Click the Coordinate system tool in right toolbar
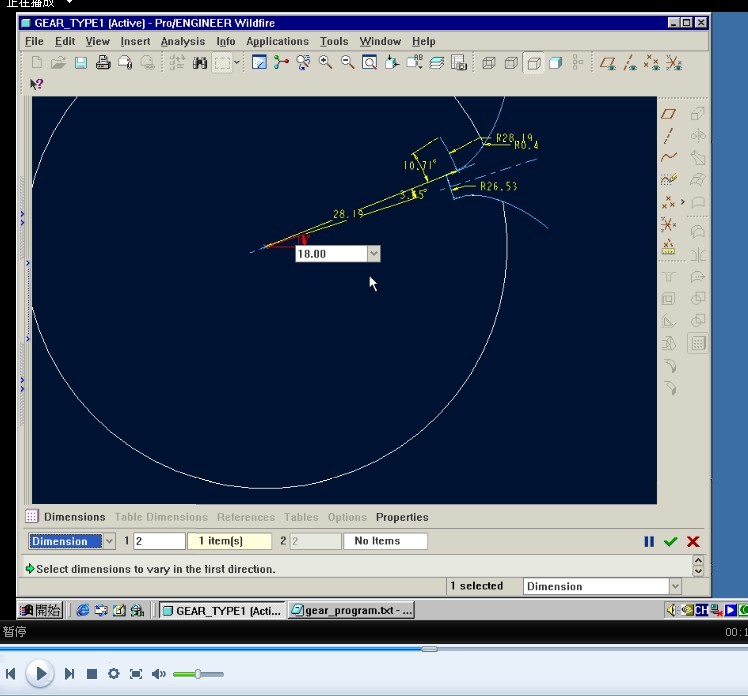The image size is (748, 696). point(668,224)
